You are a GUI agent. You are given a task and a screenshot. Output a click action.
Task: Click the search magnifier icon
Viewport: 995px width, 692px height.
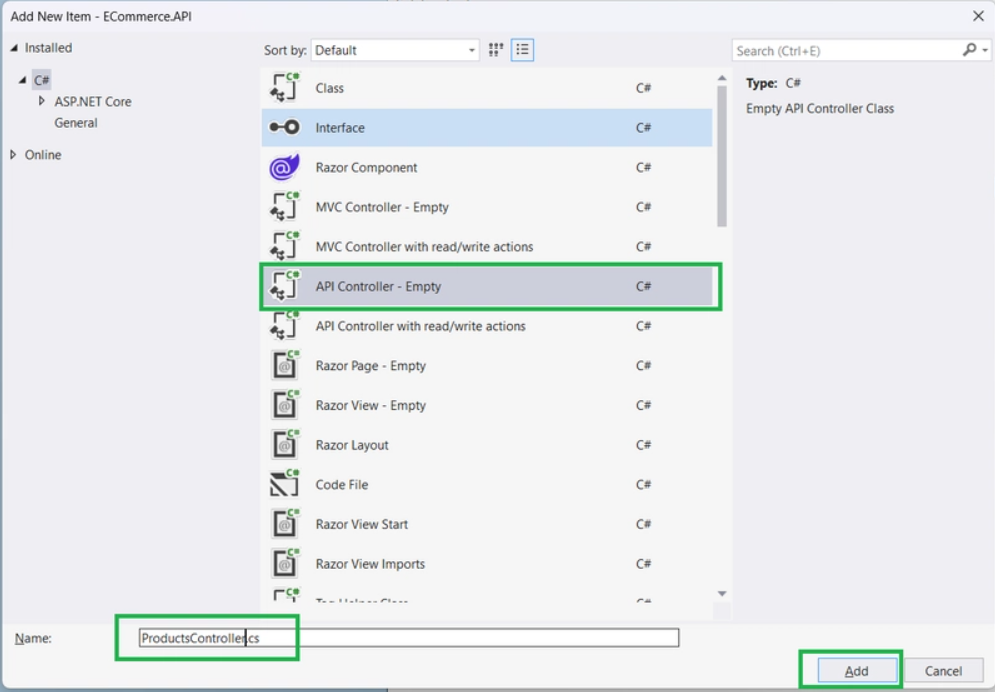click(x=969, y=50)
